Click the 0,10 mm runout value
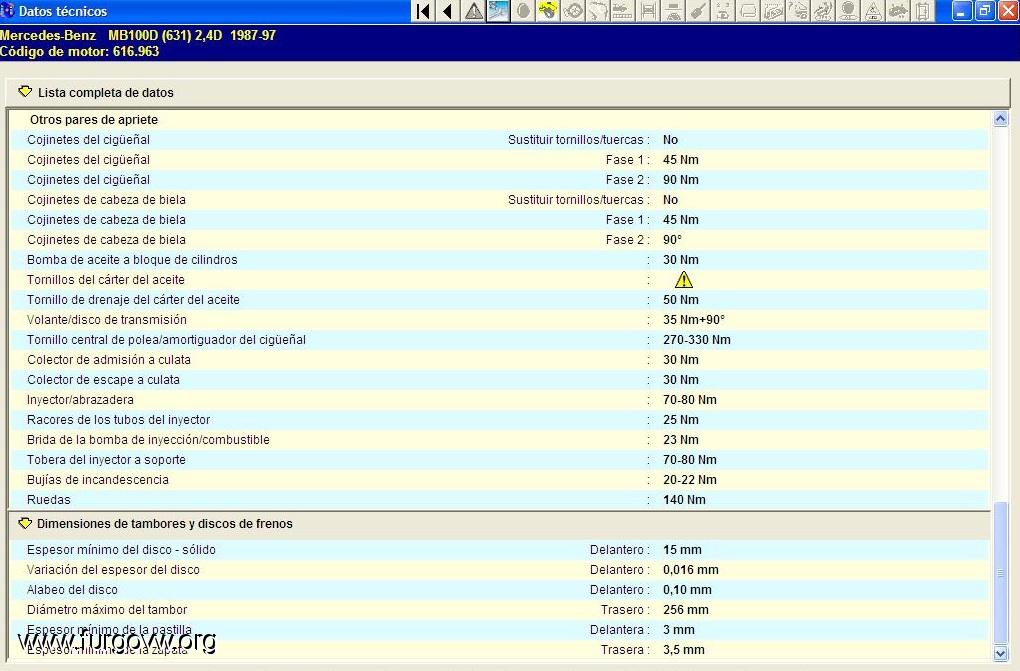The width and height of the screenshot is (1020, 671). coord(687,590)
